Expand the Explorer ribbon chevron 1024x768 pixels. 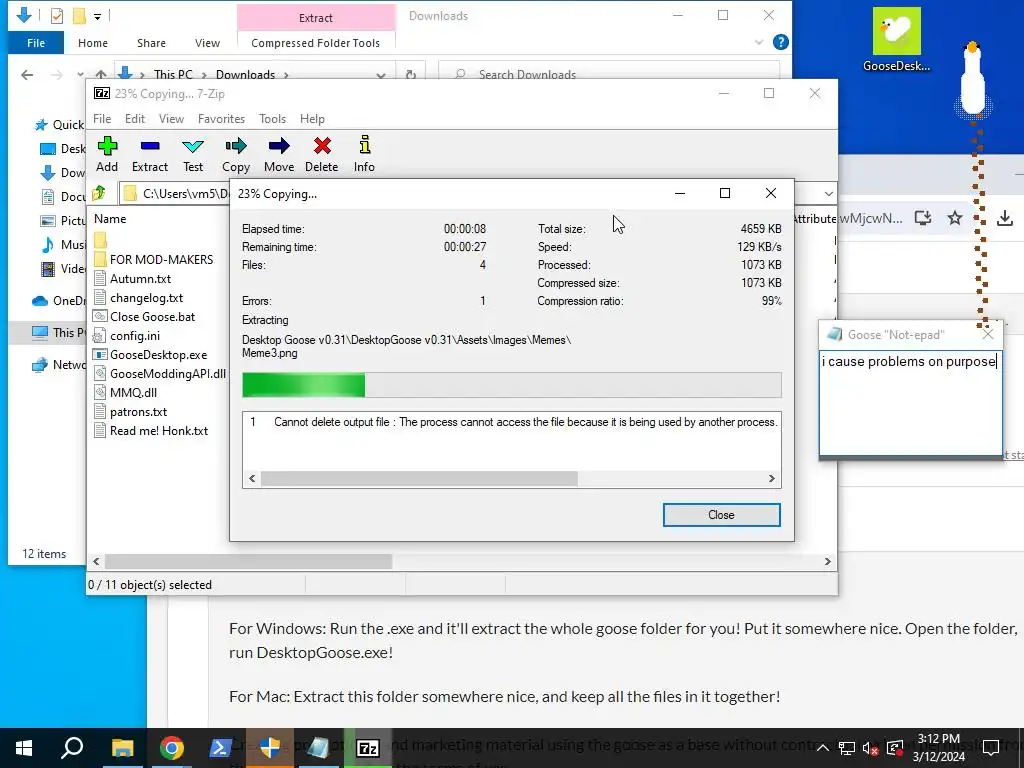click(759, 42)
